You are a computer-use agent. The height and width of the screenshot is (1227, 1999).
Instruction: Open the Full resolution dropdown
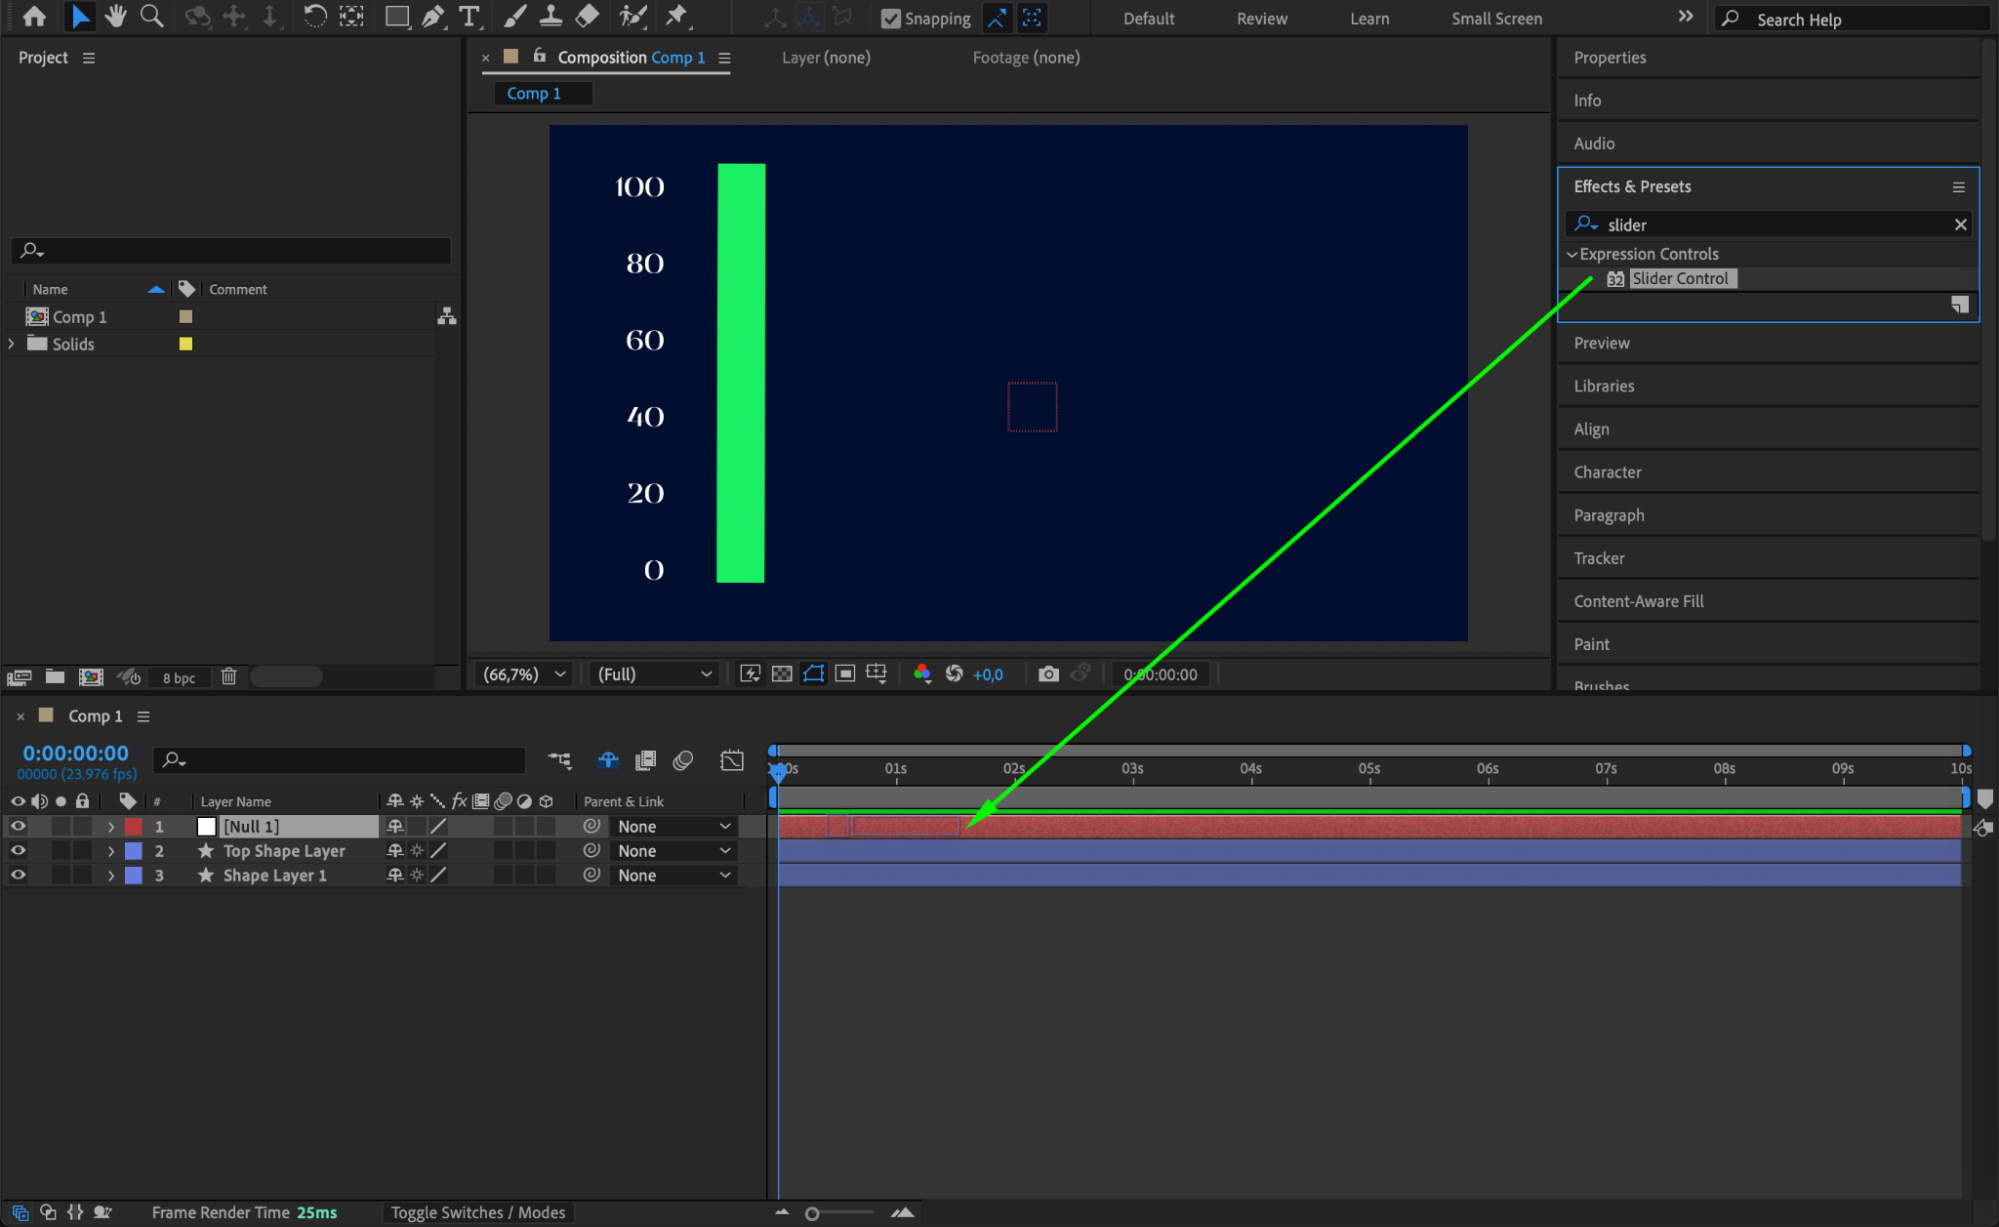click(654, 674)
